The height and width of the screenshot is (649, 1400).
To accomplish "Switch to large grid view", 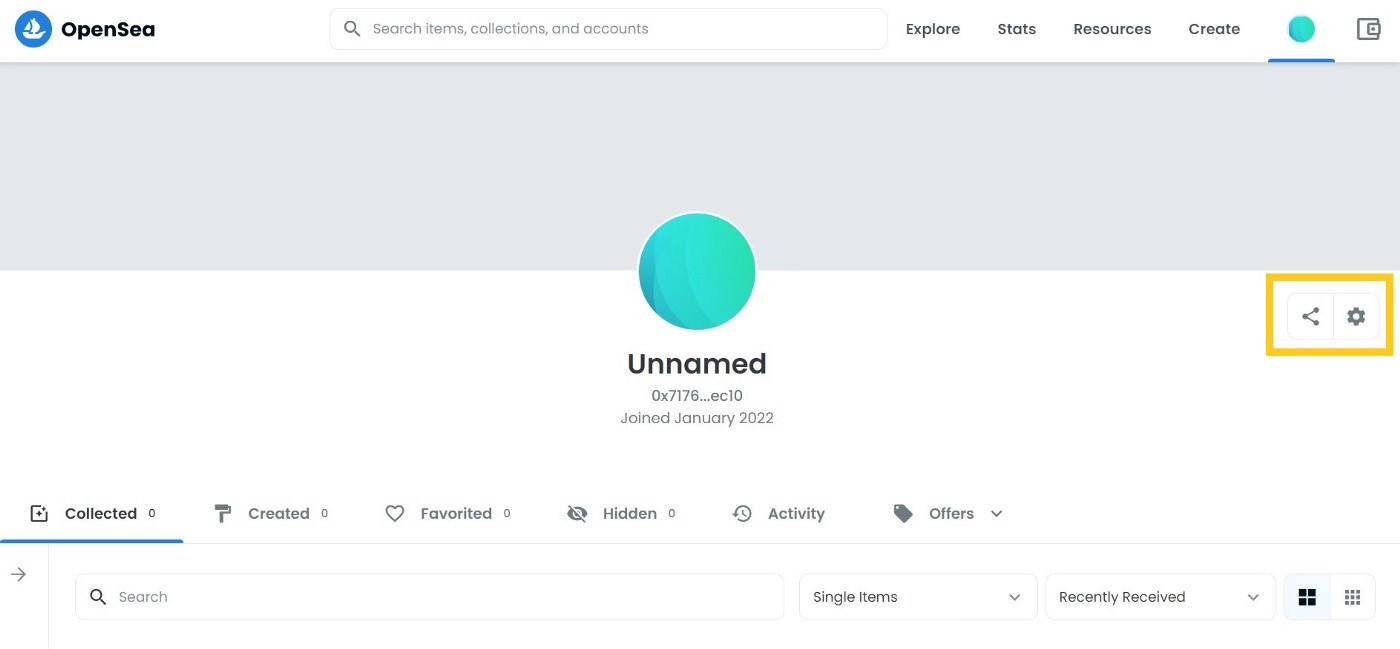I will point(1307,597).
